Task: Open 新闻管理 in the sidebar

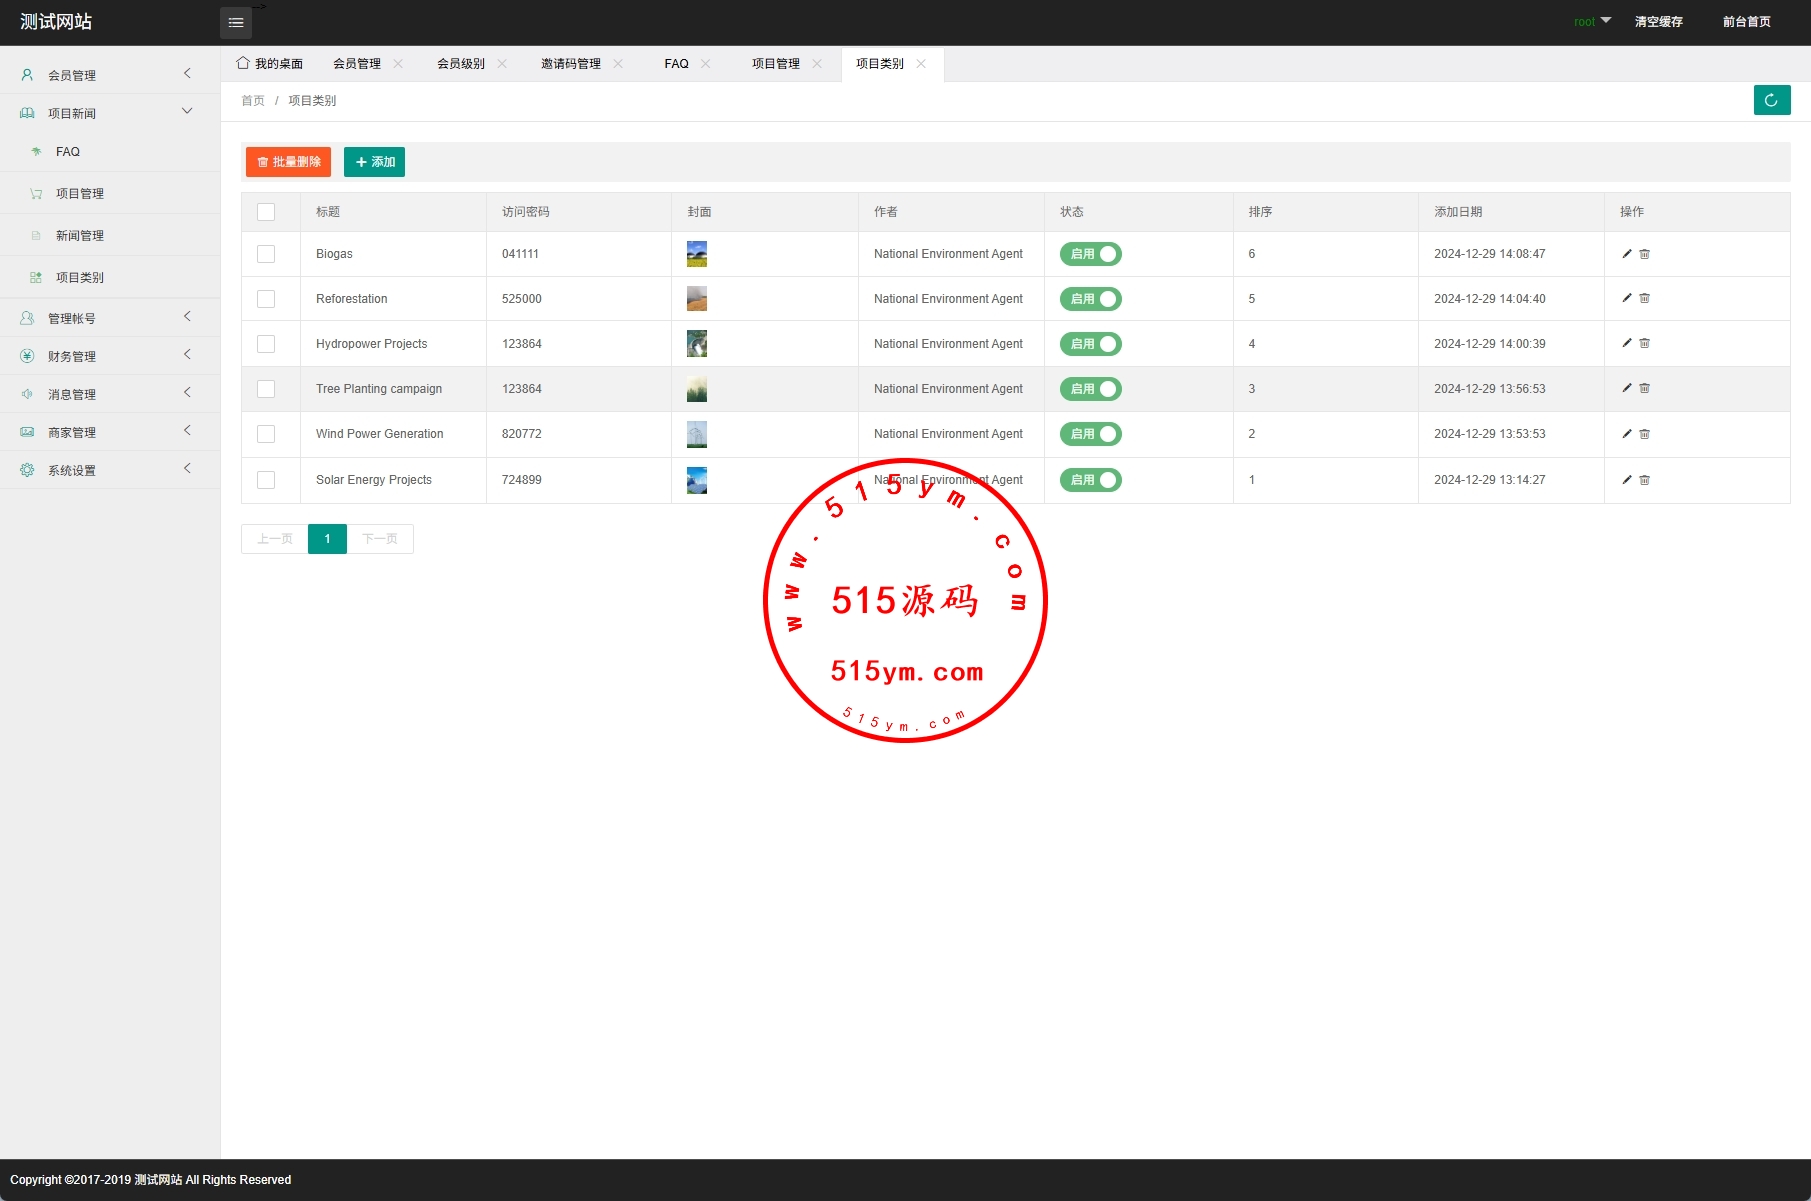Action: tap(80, 236)
